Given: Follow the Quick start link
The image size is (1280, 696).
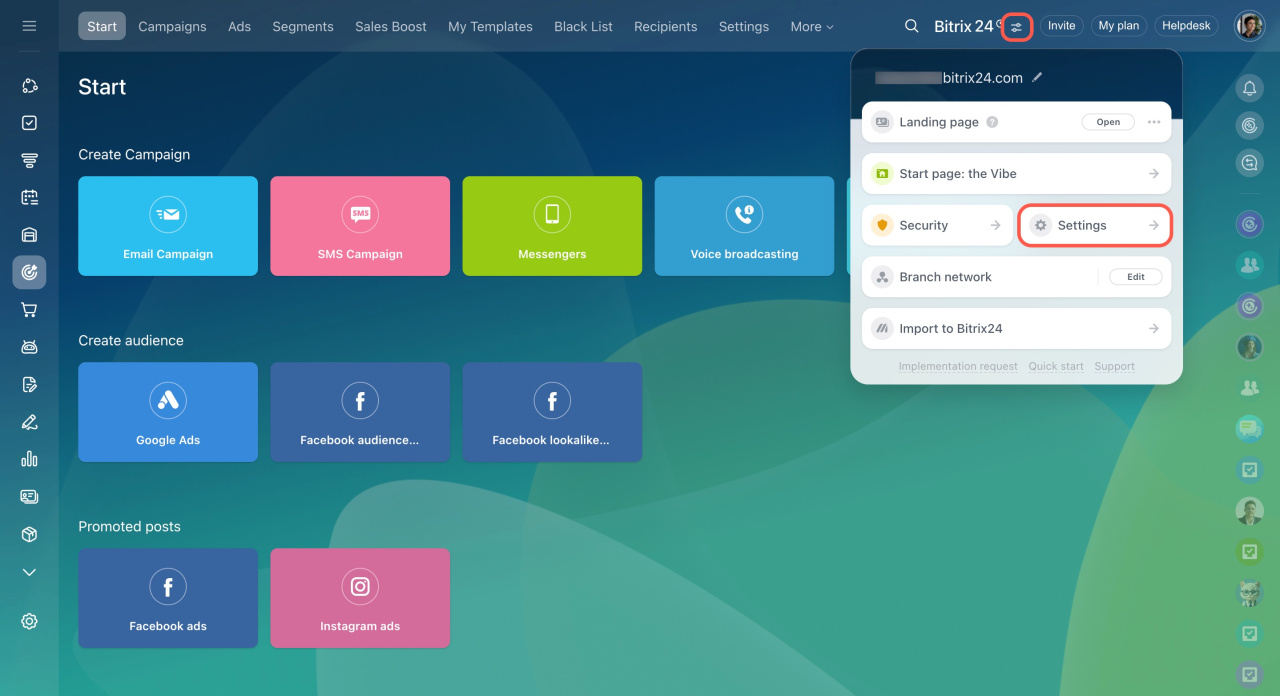Looking at the screenshot, I should pos(1056,367).
